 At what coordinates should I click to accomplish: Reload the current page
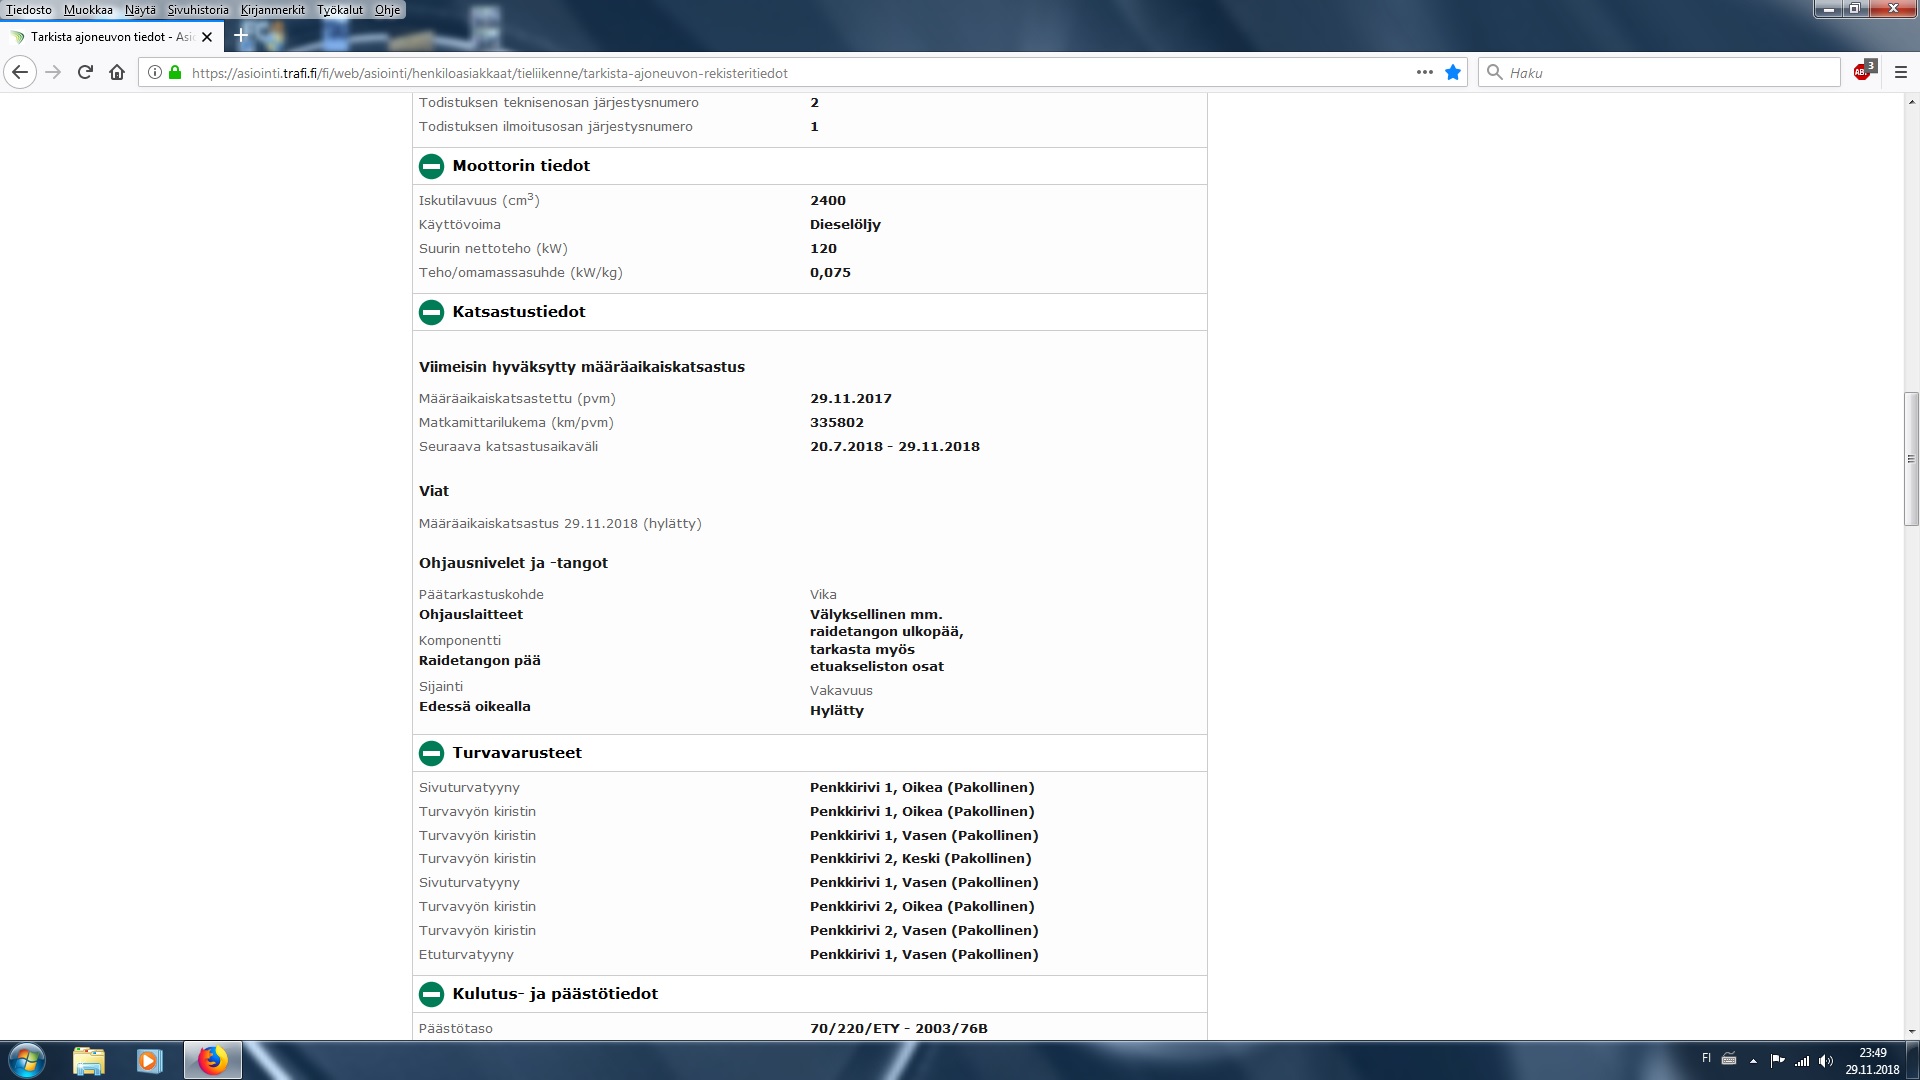tap(85, 72)
